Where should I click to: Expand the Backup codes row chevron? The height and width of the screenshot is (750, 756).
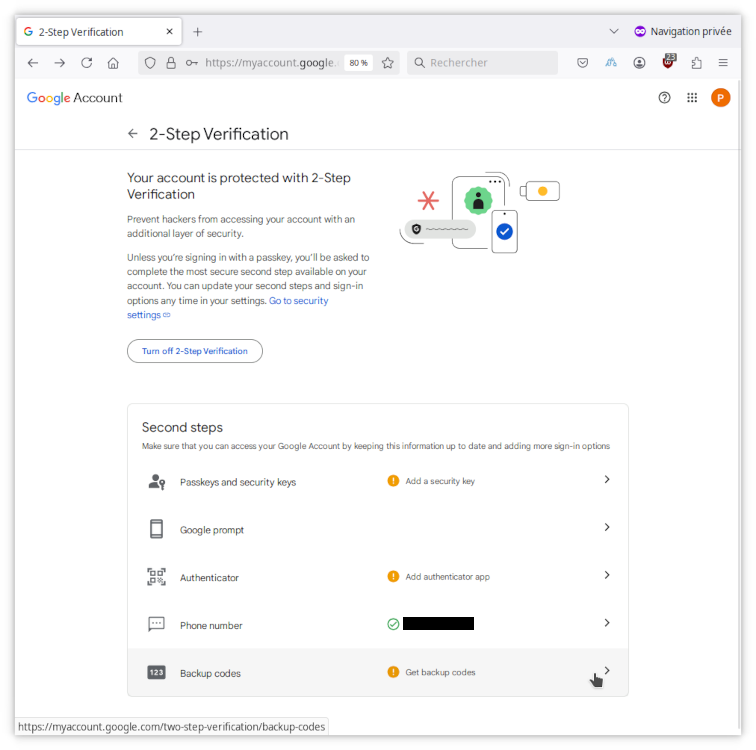(607, 670)
